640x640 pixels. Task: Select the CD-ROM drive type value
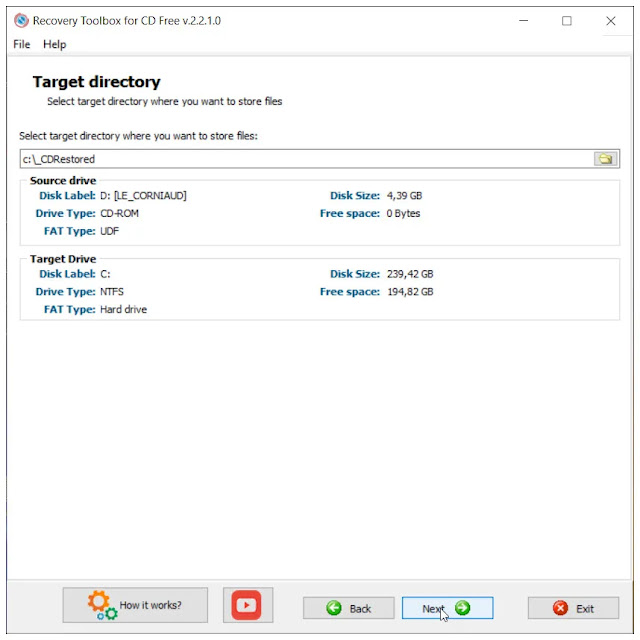click(x=119, y=213)
